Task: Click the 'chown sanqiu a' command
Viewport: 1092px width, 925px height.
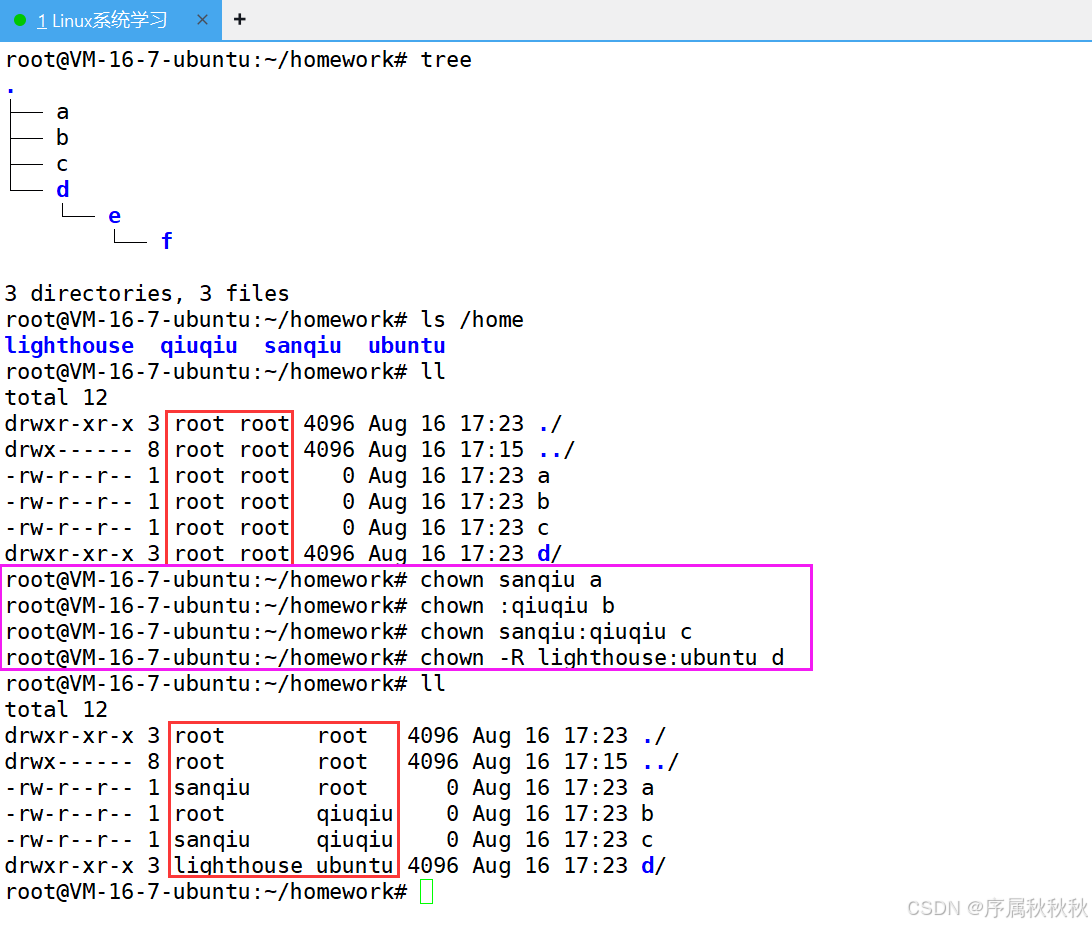Action: pos(511,580)
